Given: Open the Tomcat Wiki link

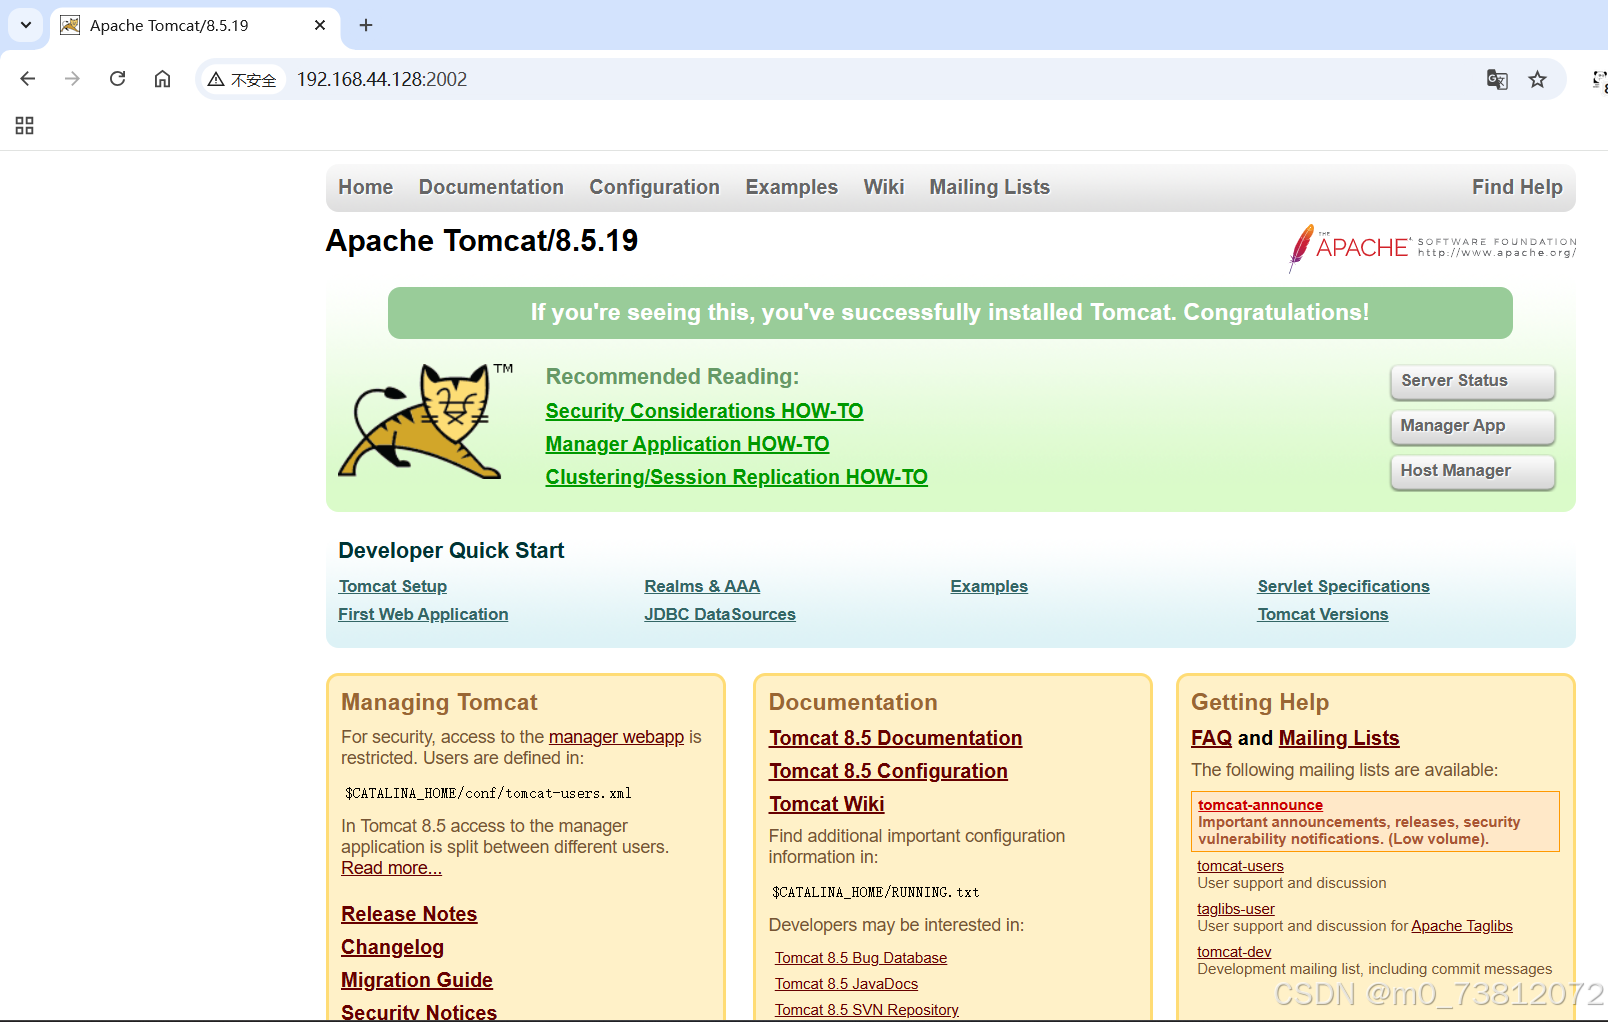Looking at the screenshot, I should (x=826, y=804).
